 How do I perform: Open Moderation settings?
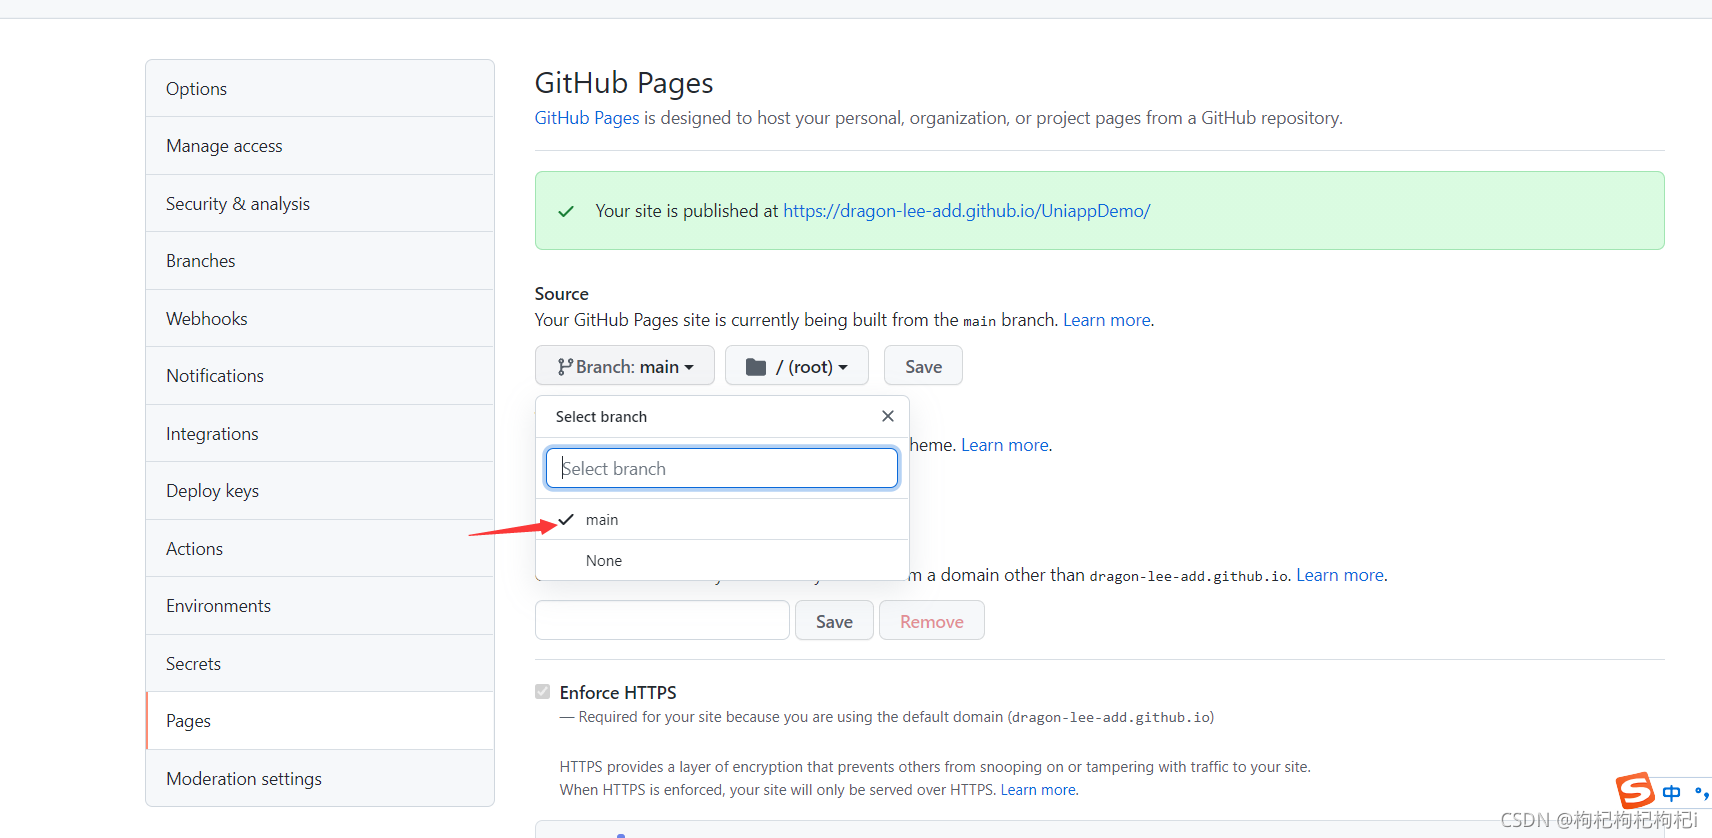coord(320,779)
